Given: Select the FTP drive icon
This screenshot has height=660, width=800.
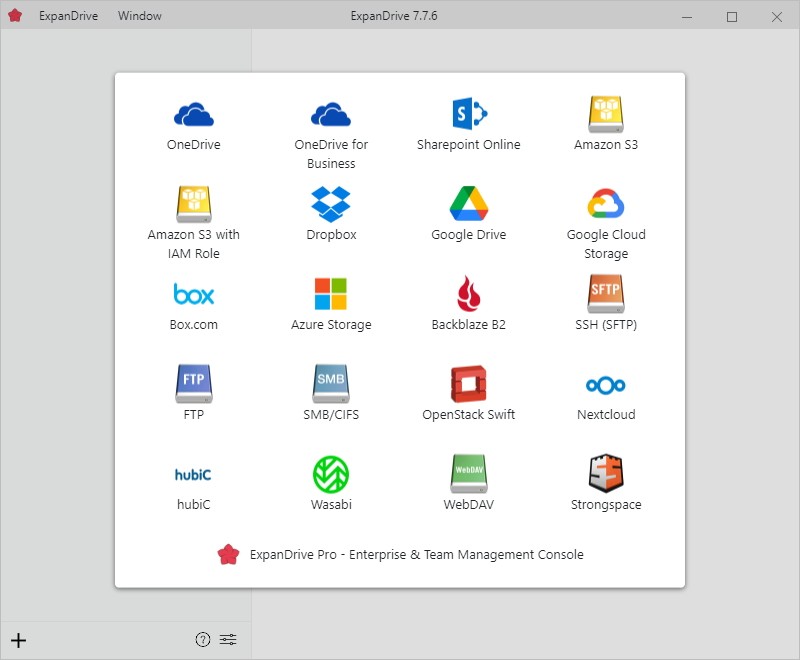Looking at the screenshot, I should click(193, 384).
